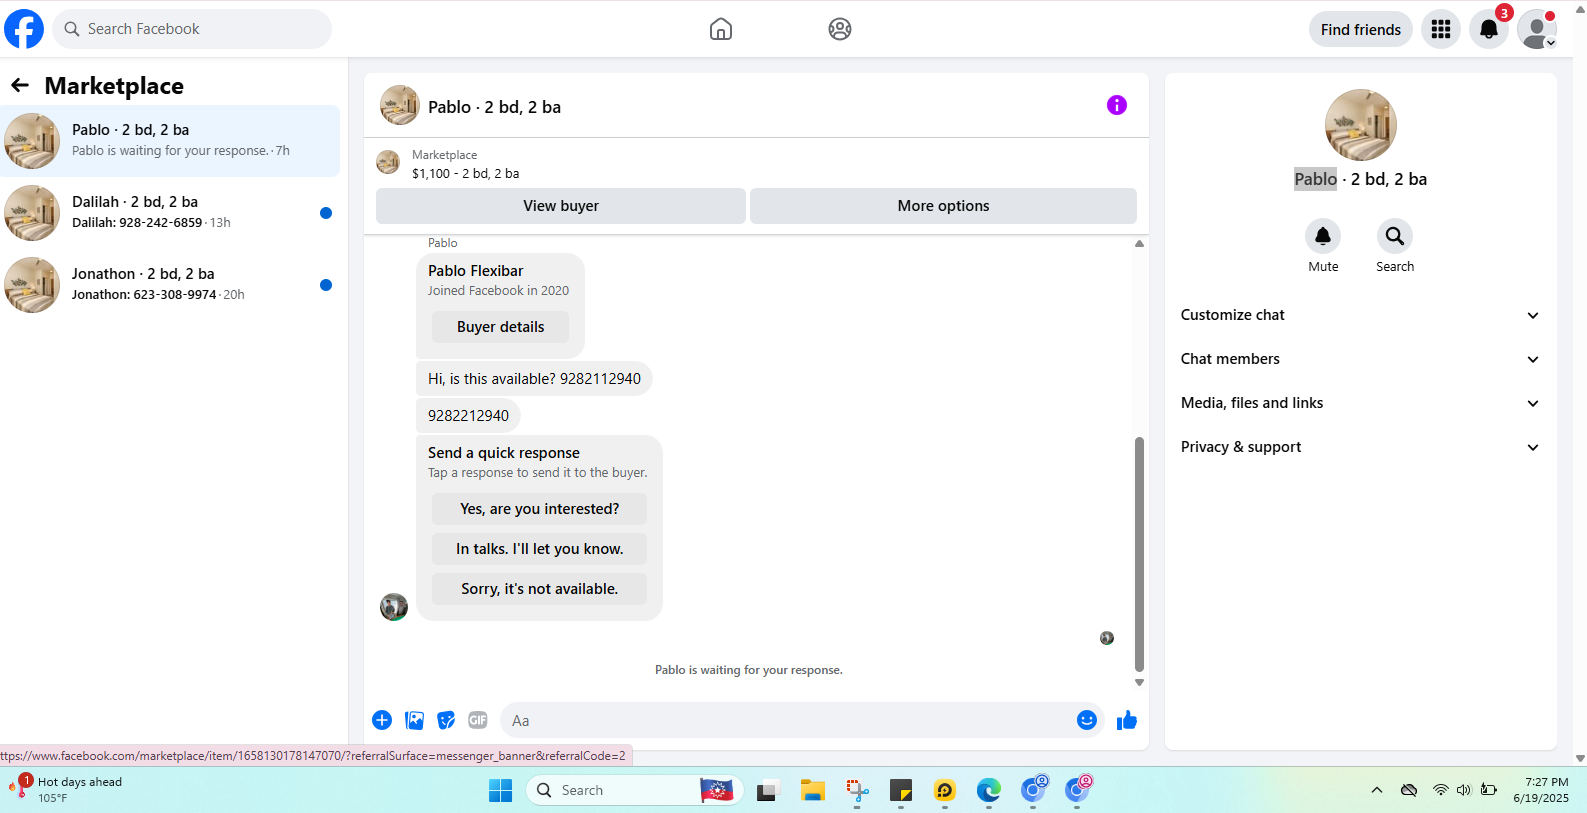The image size is (1587, 813).
Task: Open the account profile menu avatar
Action: coord(1537,29)
